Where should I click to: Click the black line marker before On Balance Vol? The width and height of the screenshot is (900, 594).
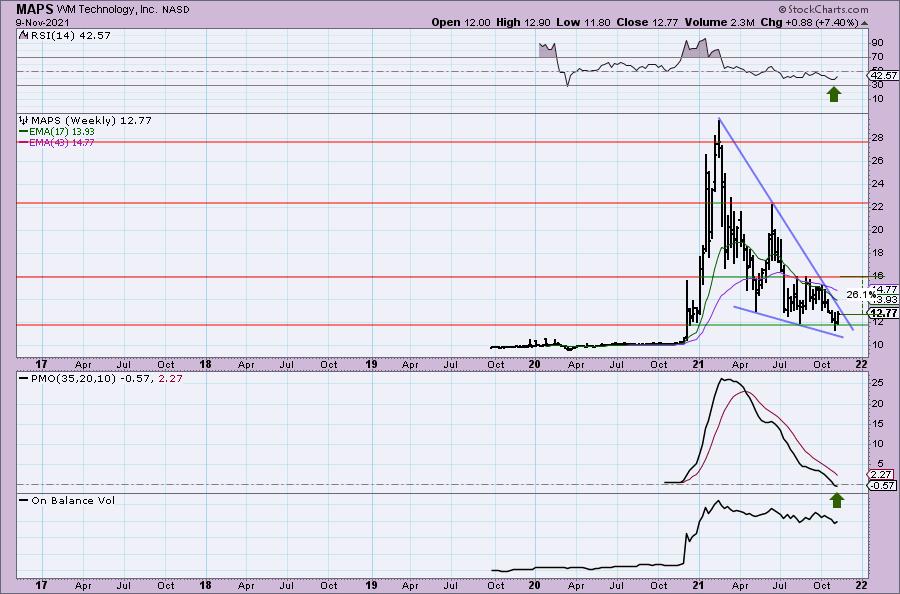coord(24,500)
